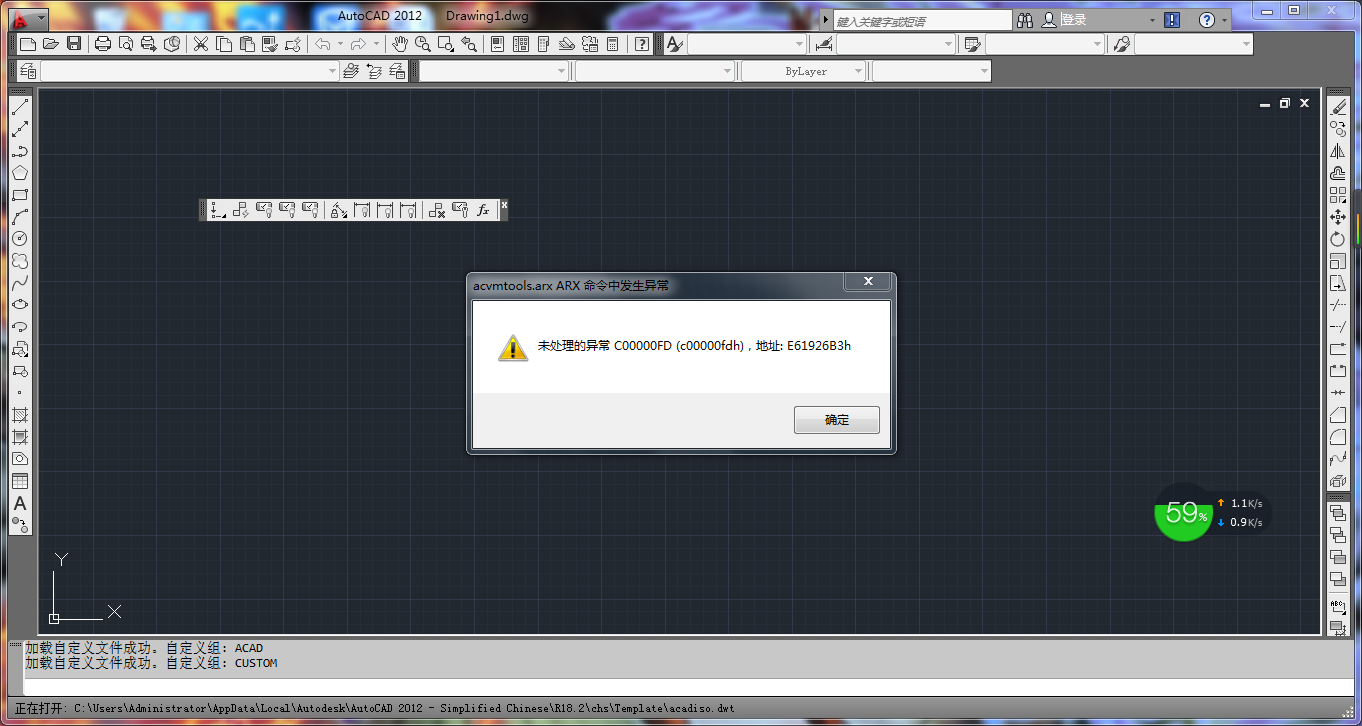Create a new drawing with the New icon

(28, 44)
